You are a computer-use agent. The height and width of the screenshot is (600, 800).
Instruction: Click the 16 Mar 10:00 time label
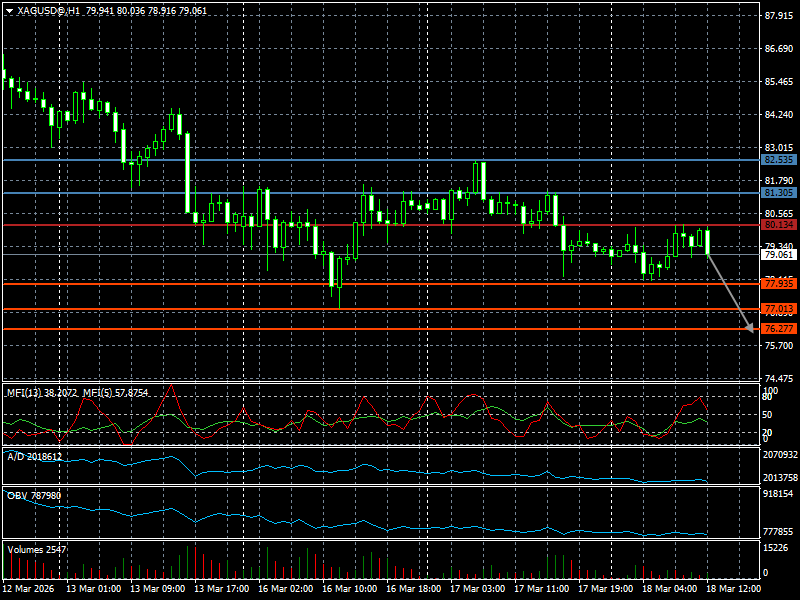coord(351,589)
